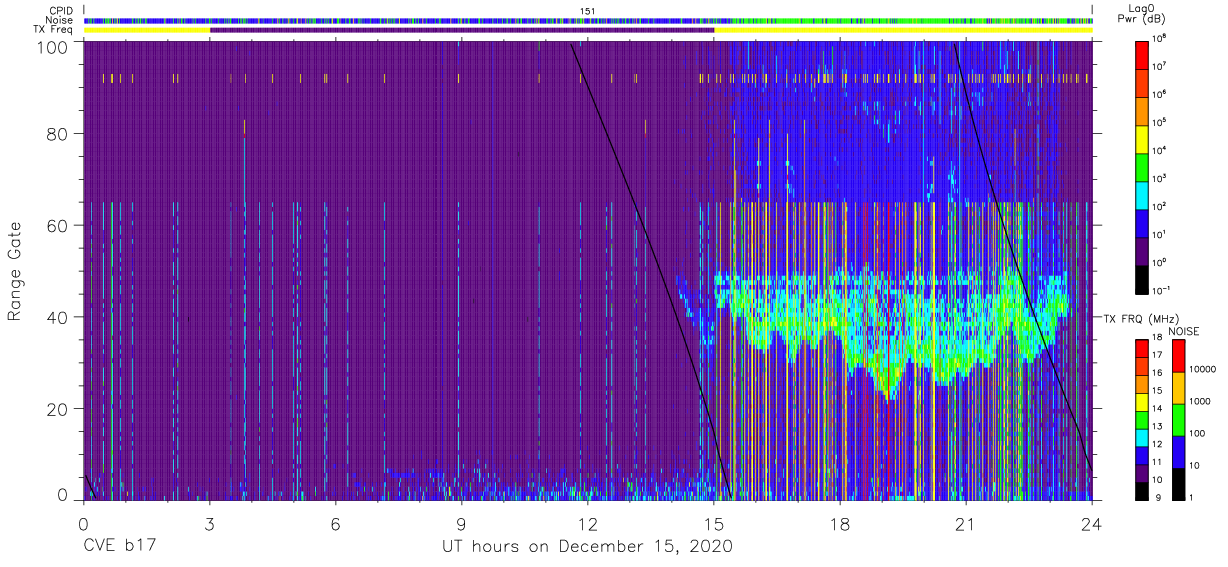Click the 'CVE b17' radar beam label

click(119, 546)
